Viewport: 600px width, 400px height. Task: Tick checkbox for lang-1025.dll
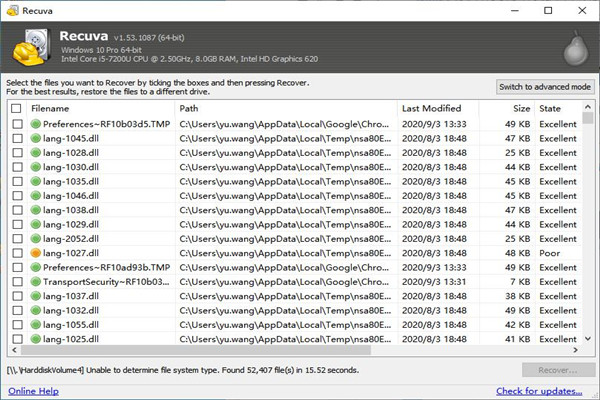pos(17,339)
